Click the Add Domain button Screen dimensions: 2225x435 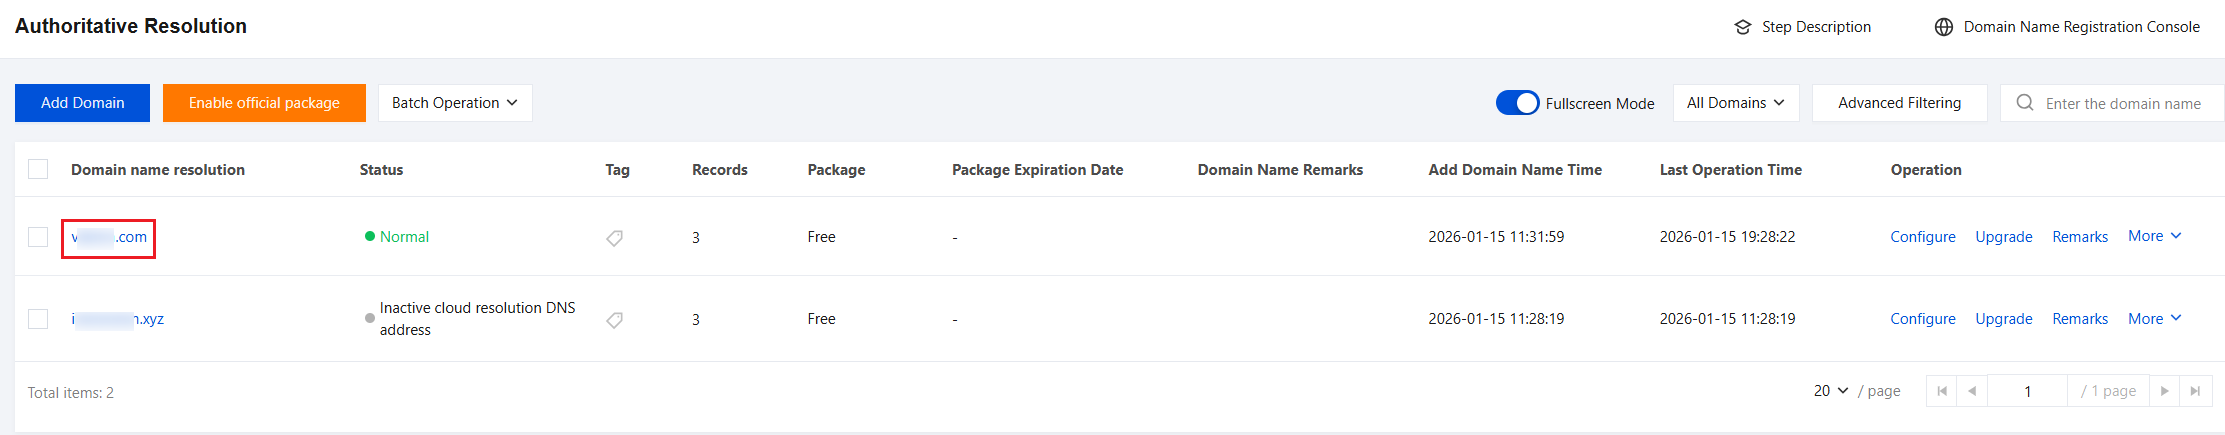click(x=82, y=103)
